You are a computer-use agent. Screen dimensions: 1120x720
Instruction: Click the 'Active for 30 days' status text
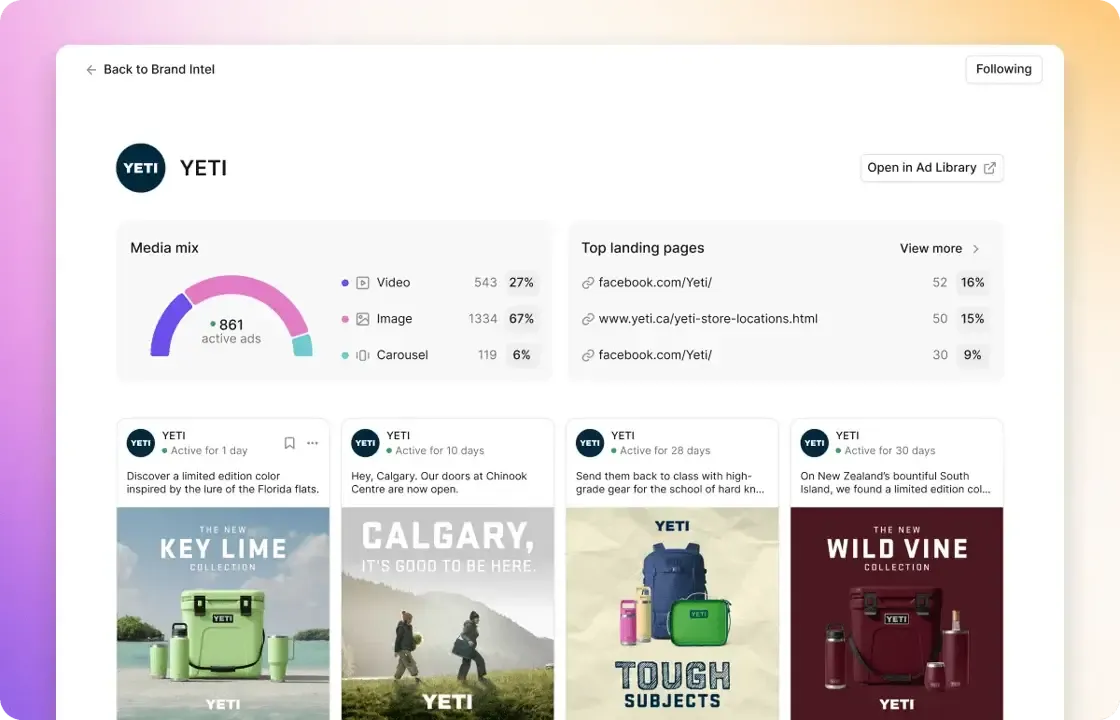(889, 451)
